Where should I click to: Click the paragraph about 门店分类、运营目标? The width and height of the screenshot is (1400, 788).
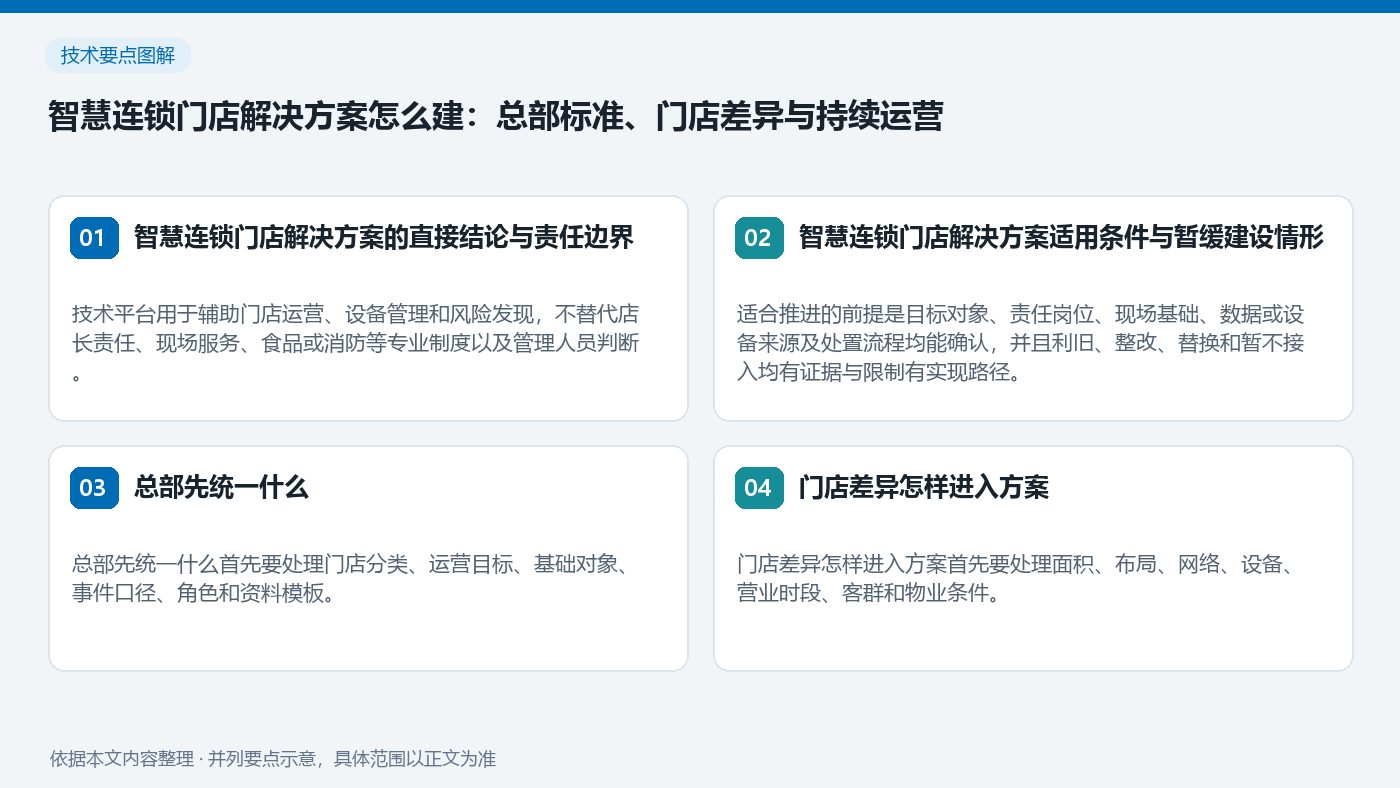click(x=350, y=579)
